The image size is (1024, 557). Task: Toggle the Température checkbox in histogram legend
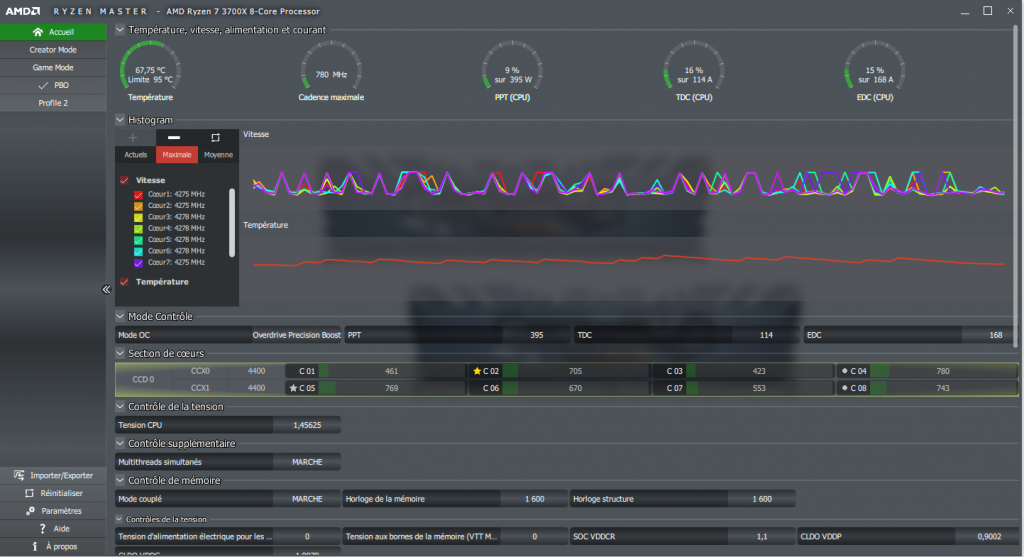point(124,282)
